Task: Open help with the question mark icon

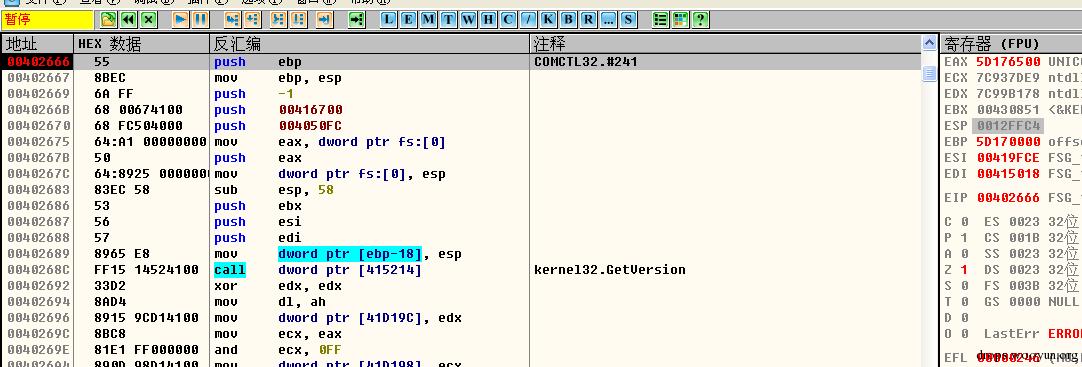Action: pos(700,19)
